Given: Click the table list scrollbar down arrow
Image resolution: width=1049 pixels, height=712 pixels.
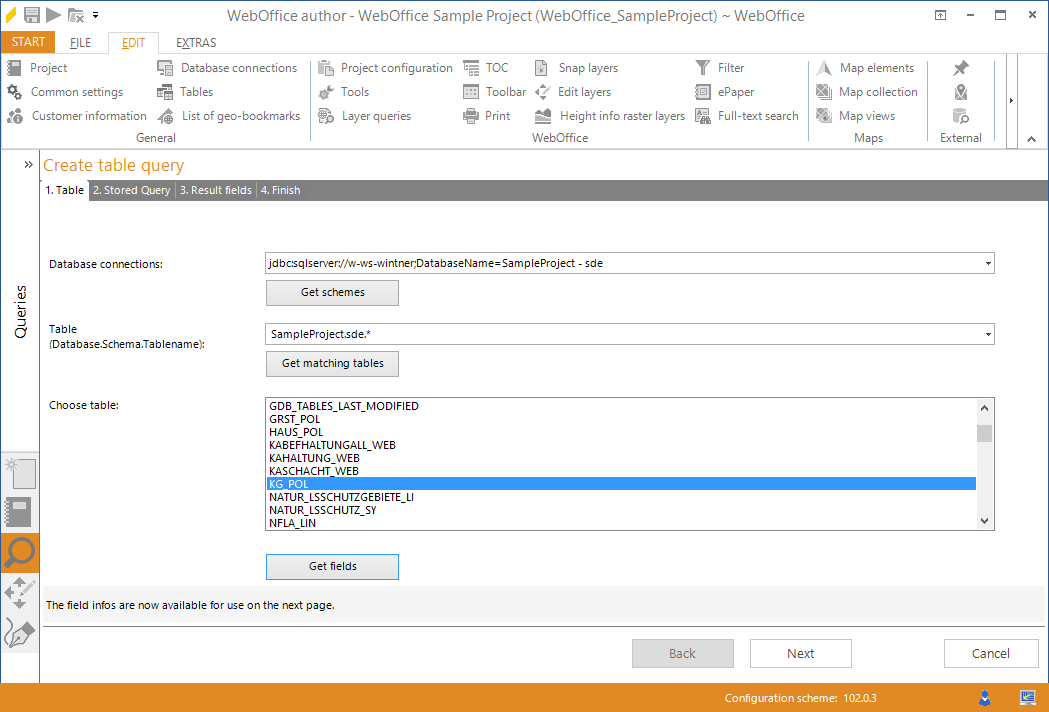Looking at the screenshot, I should 984,521.
